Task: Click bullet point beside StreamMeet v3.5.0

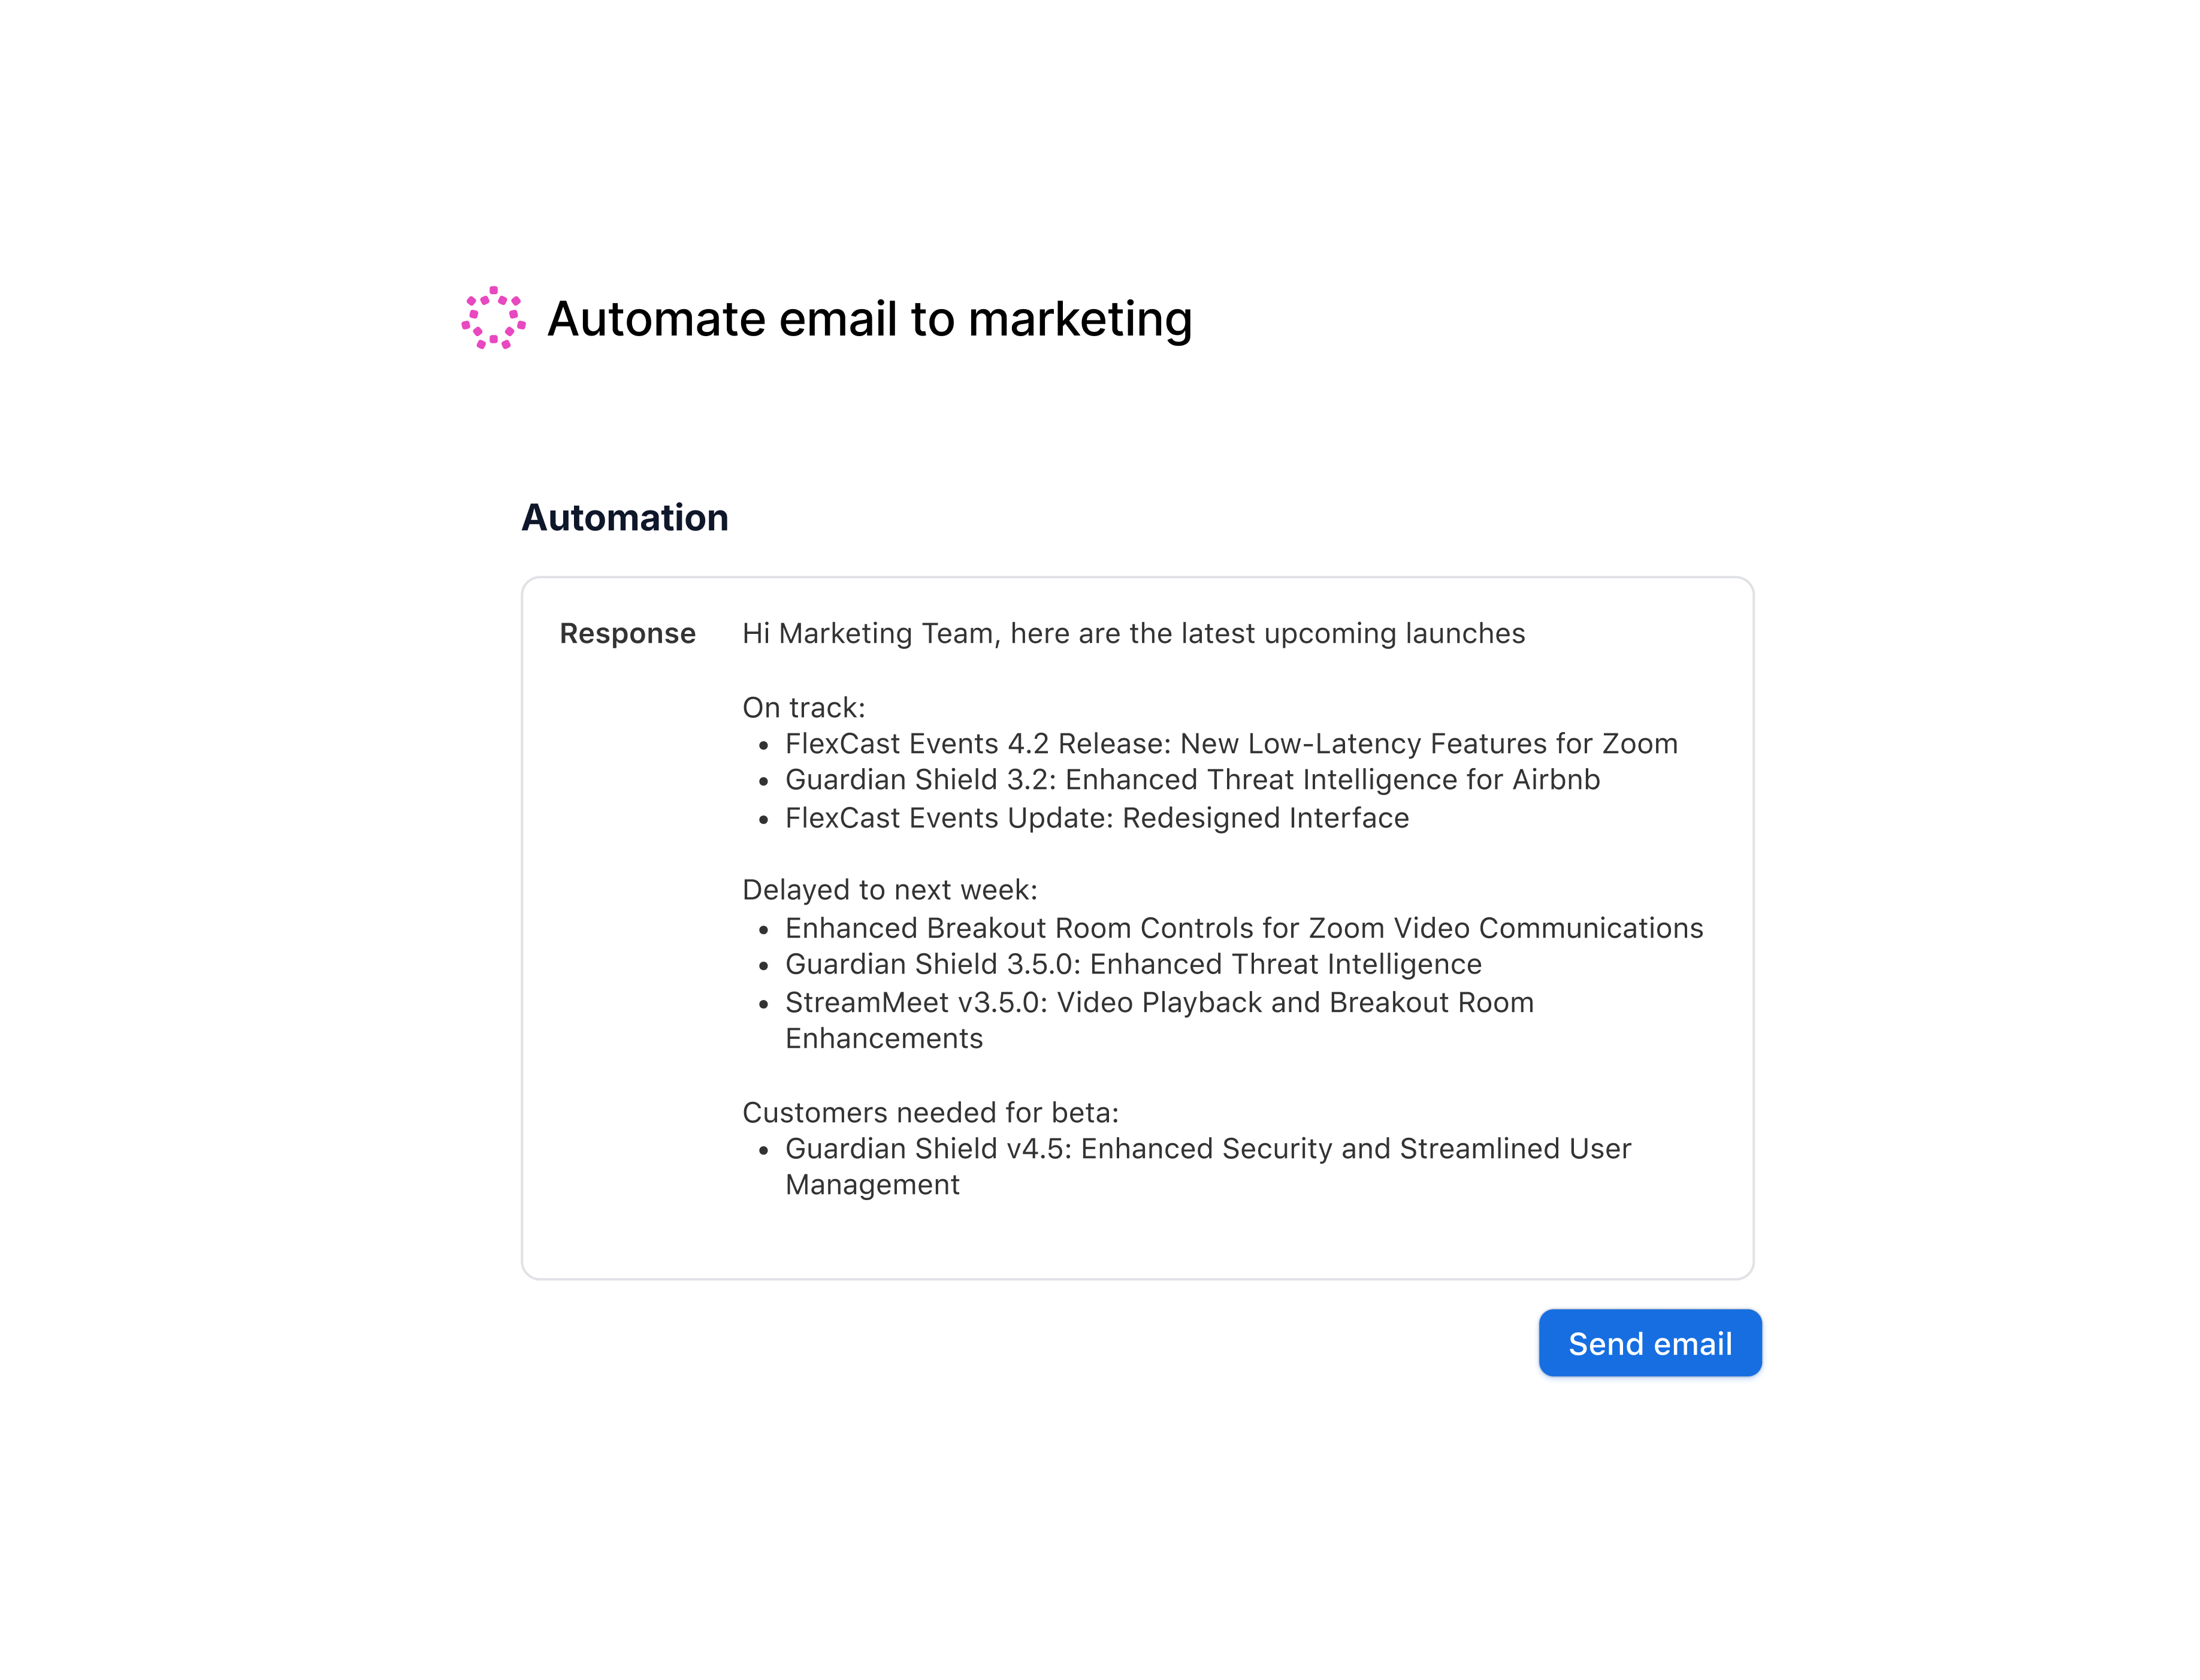Action: point(764,1004)
